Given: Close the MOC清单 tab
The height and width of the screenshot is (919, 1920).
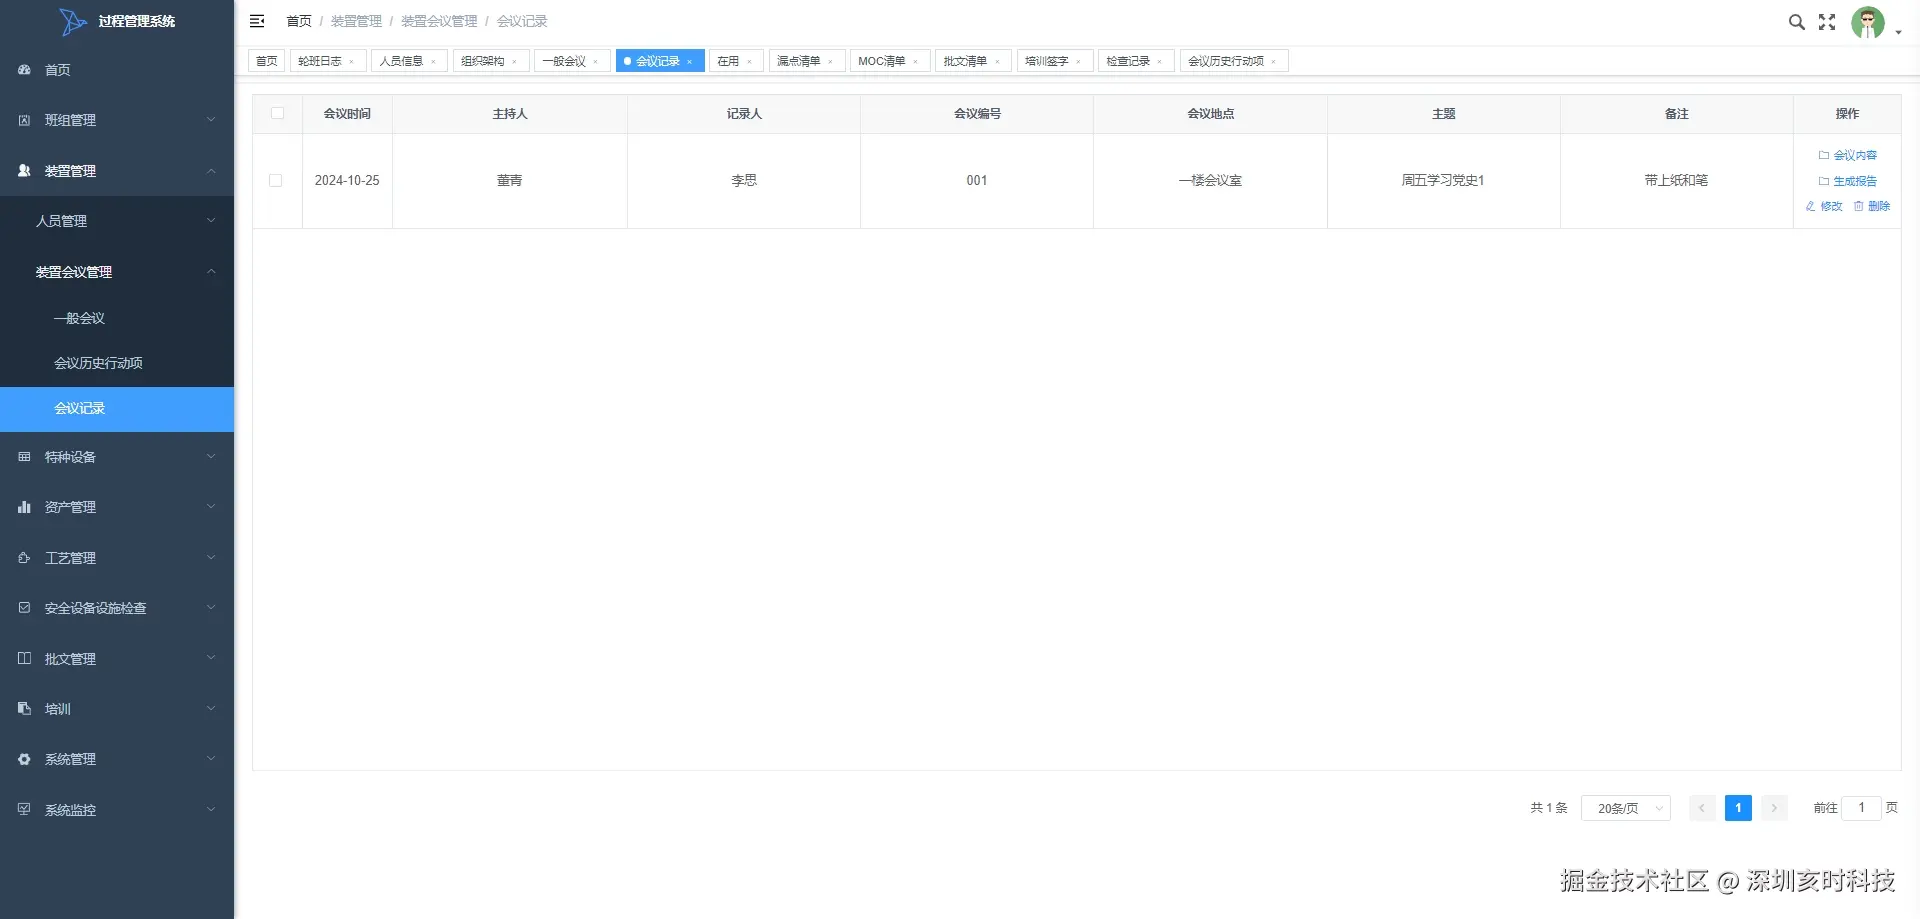Looking at the screenshot, I should (916, 62).
